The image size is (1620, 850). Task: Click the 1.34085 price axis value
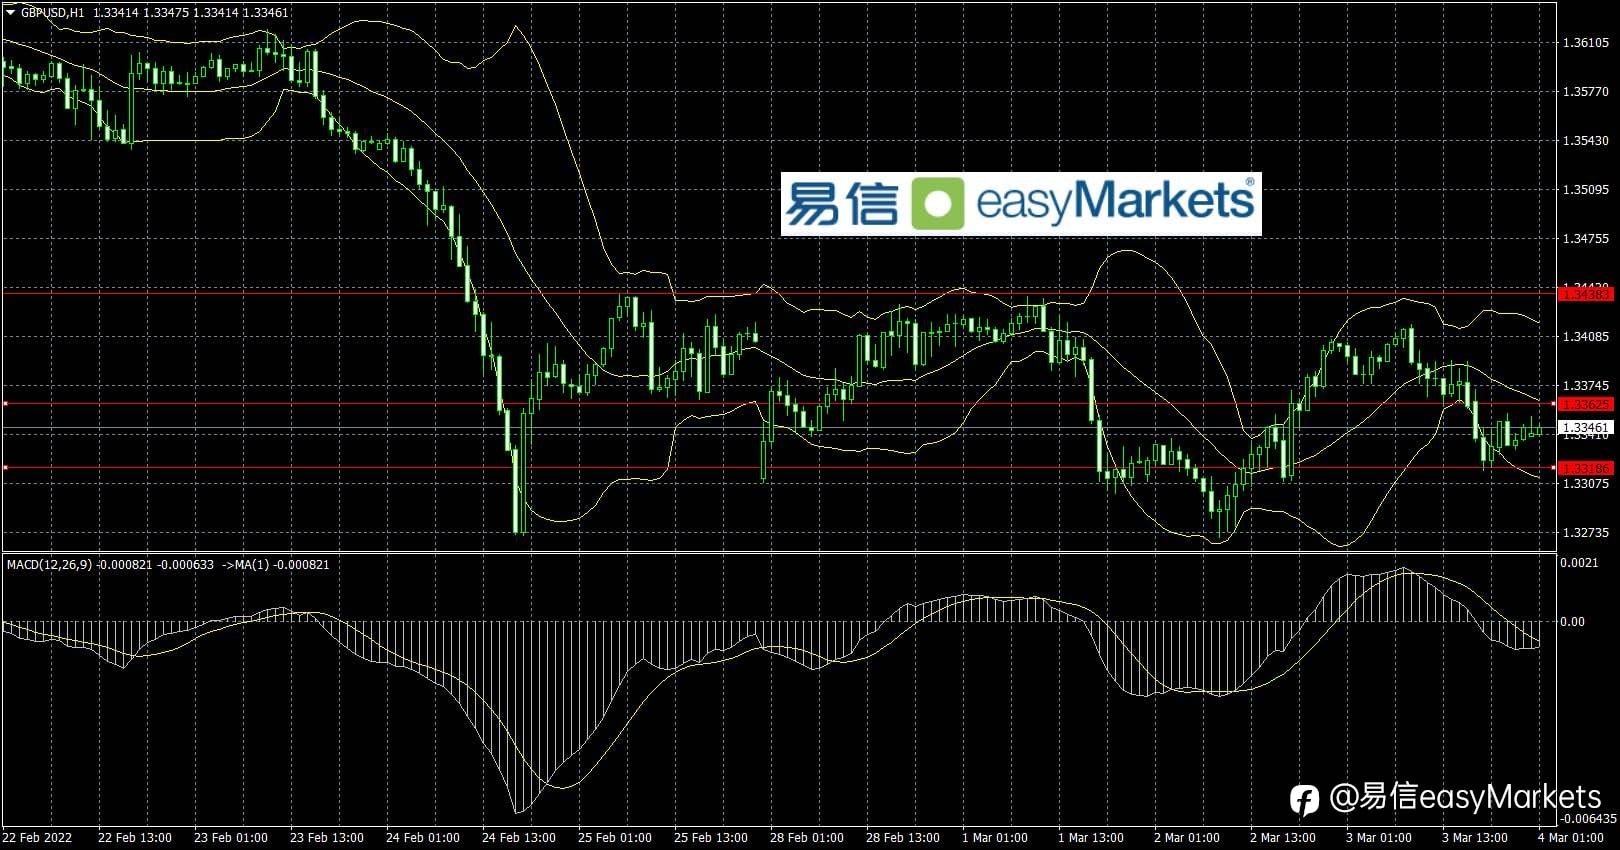pyautogui.click(x=1586, y=337)
